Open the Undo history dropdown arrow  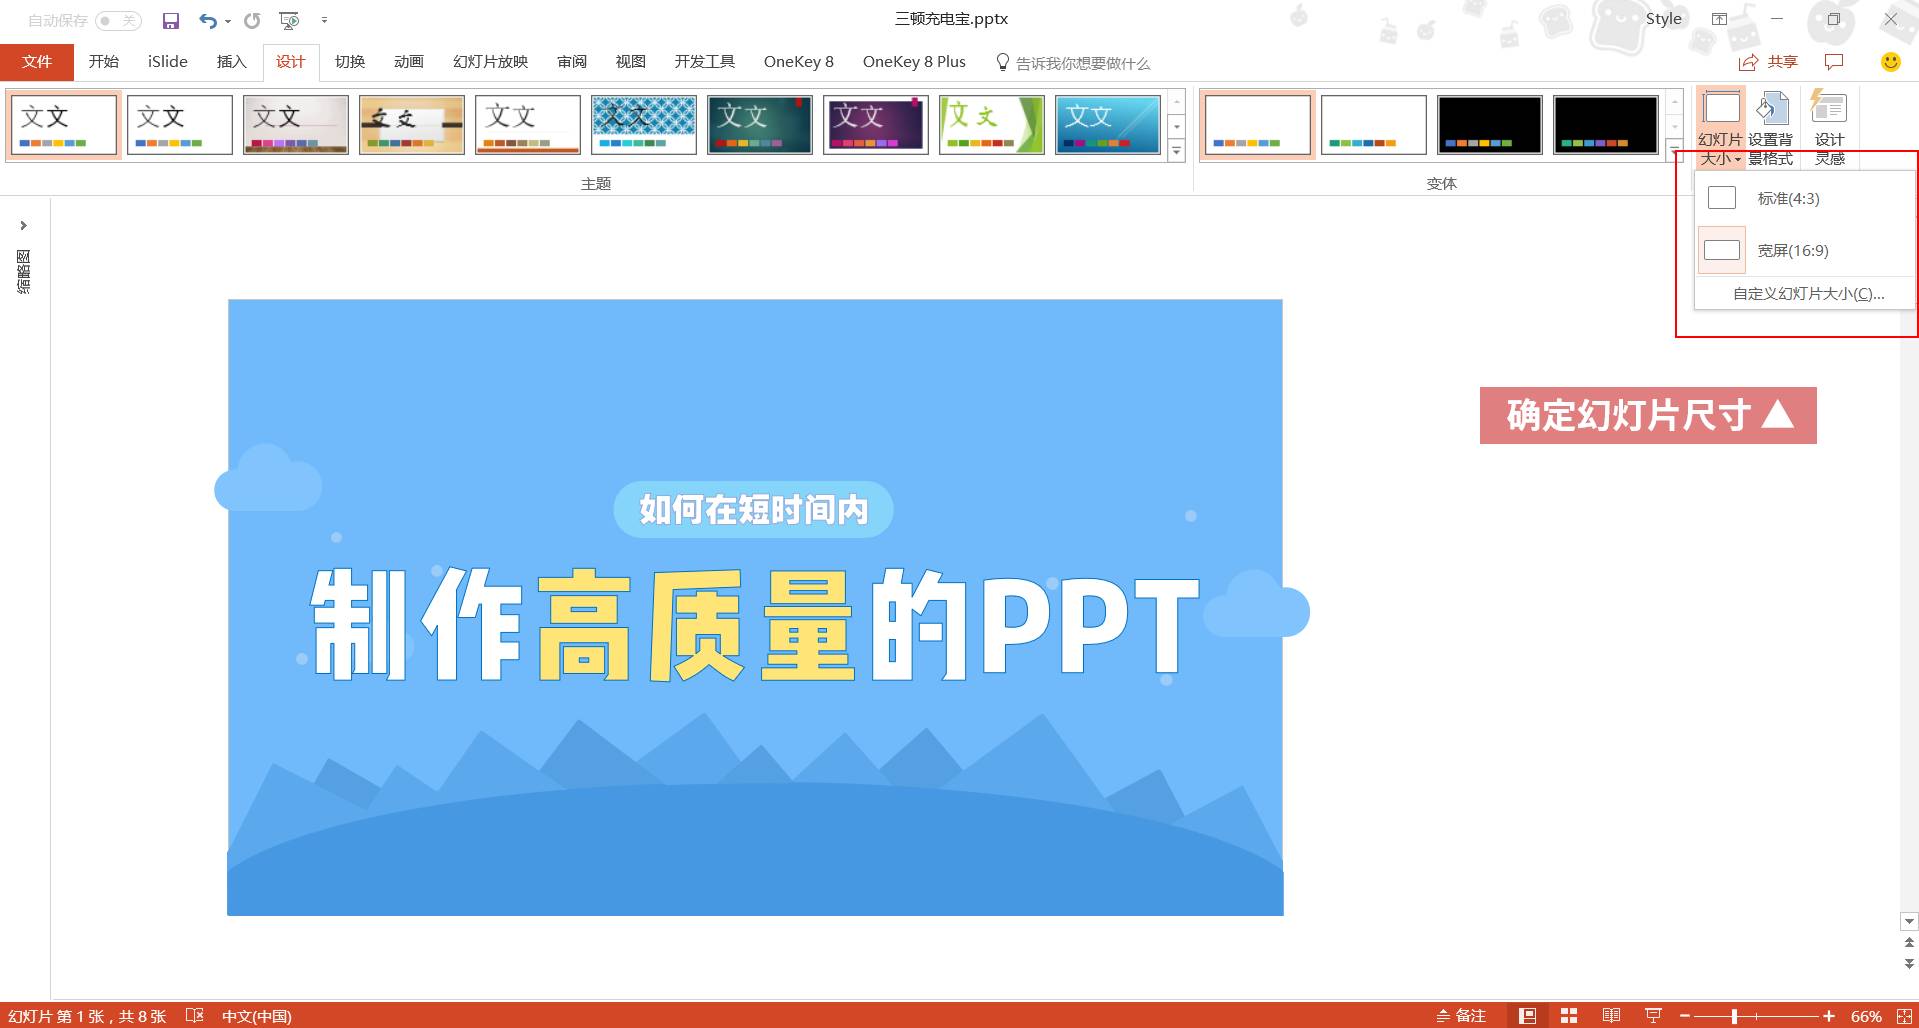(228, 21)
